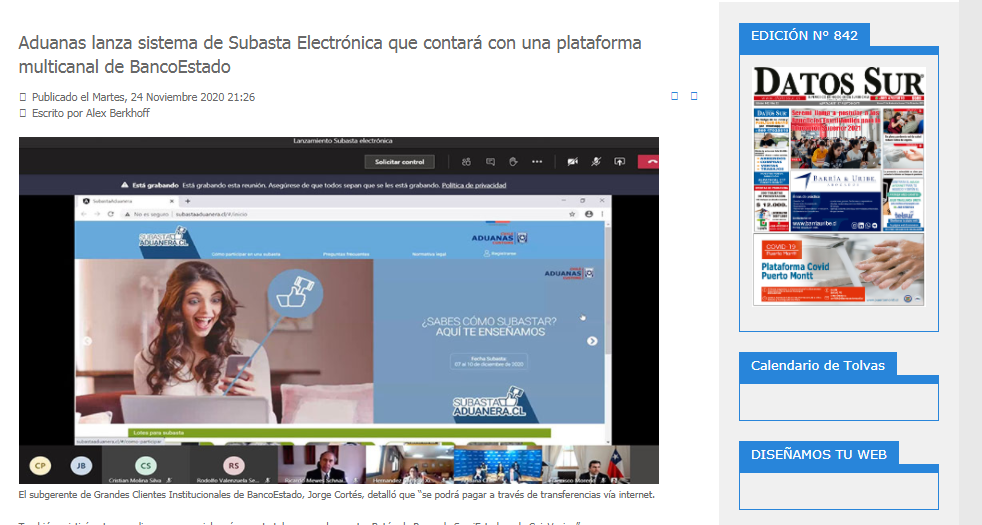Click the CS avatar of Cristian Molina Silva
The image size is (982, 525).
(x=145, y=465)
